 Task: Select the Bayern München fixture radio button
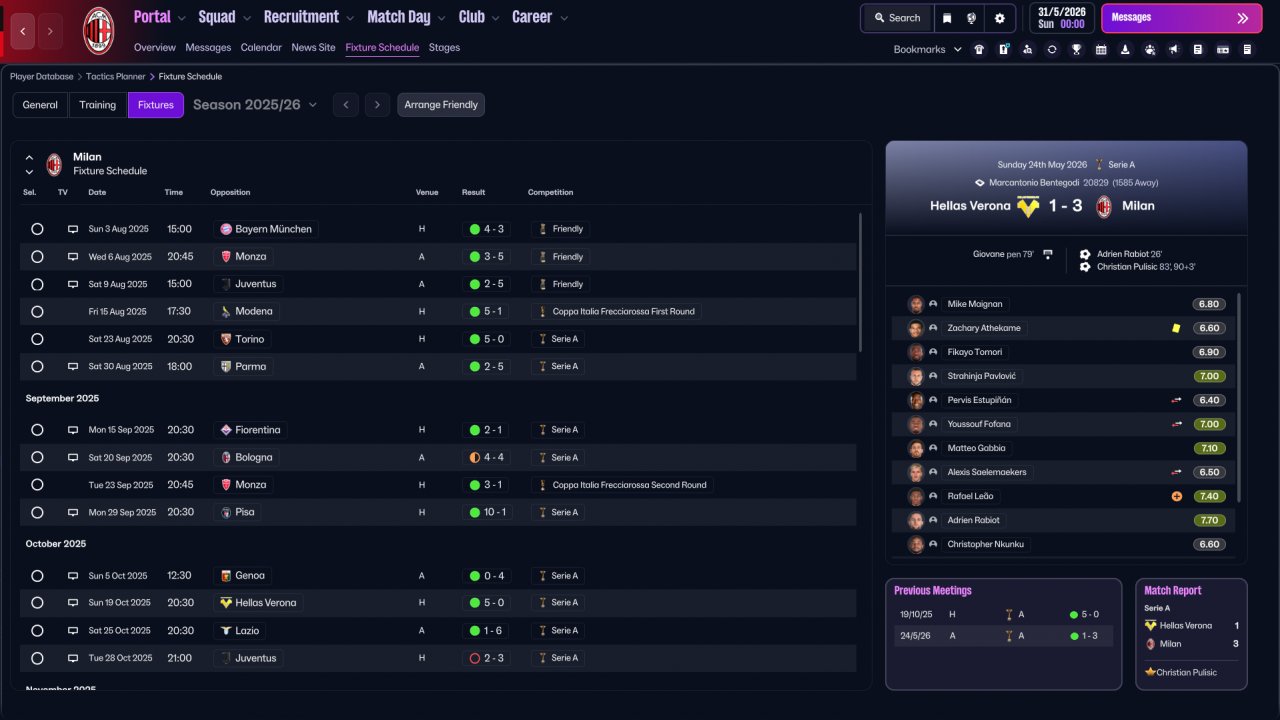pos(37,229)
